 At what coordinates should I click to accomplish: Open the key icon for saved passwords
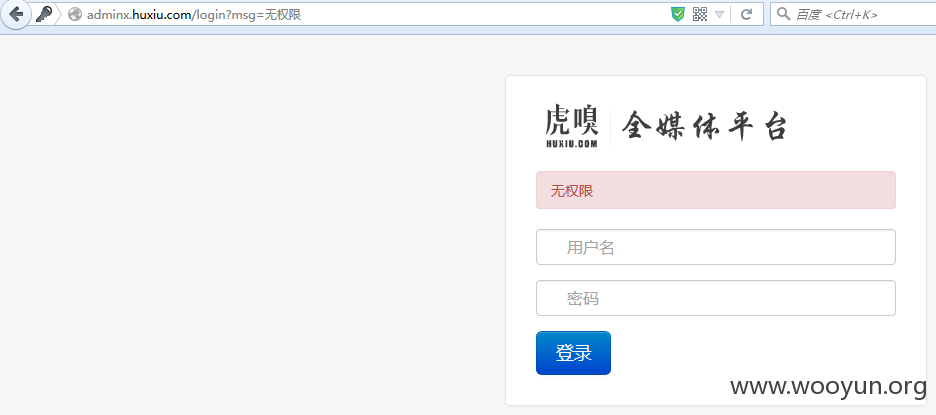(44, 14)
